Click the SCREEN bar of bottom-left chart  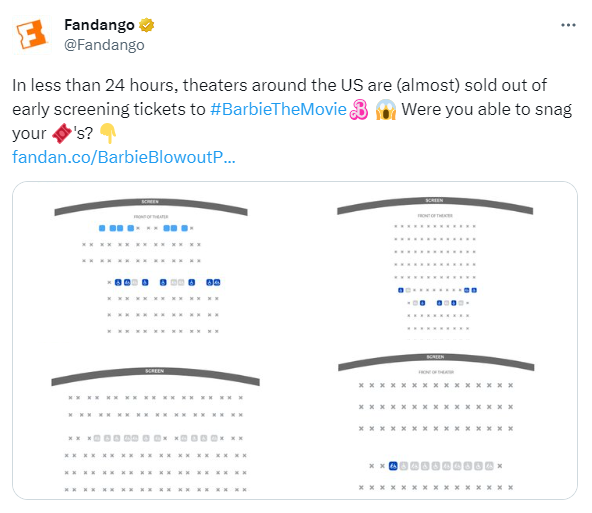pyautogui.click(x=156, y=376)
